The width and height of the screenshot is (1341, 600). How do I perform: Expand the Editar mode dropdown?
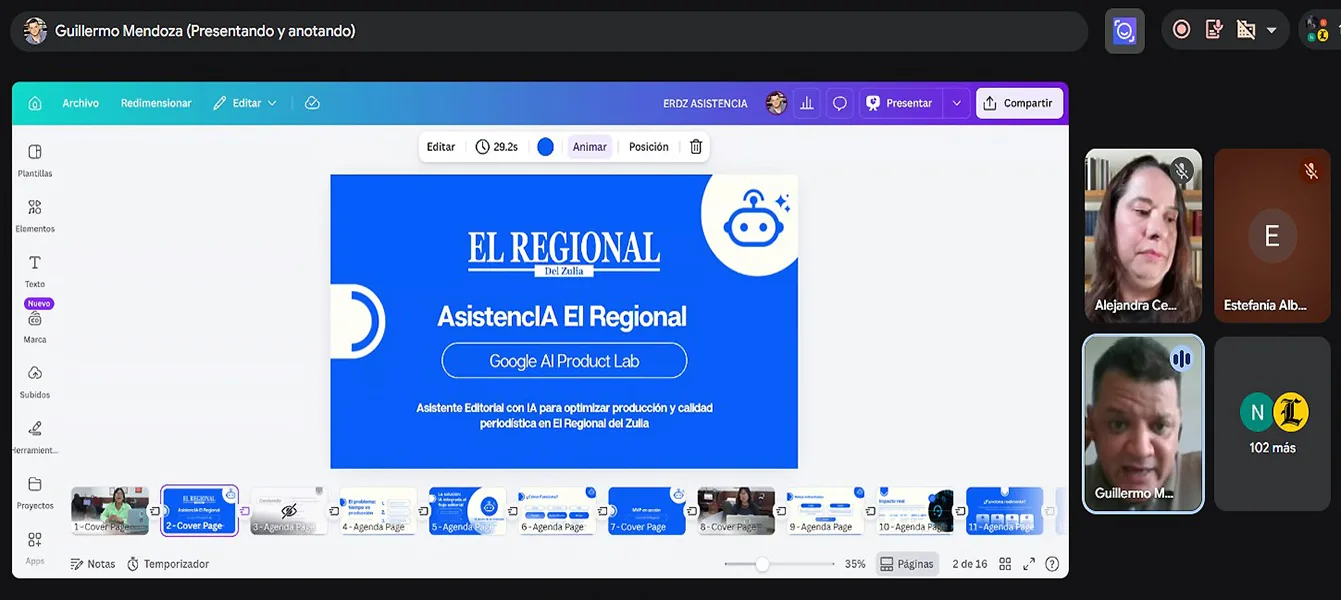coord(245,103)
